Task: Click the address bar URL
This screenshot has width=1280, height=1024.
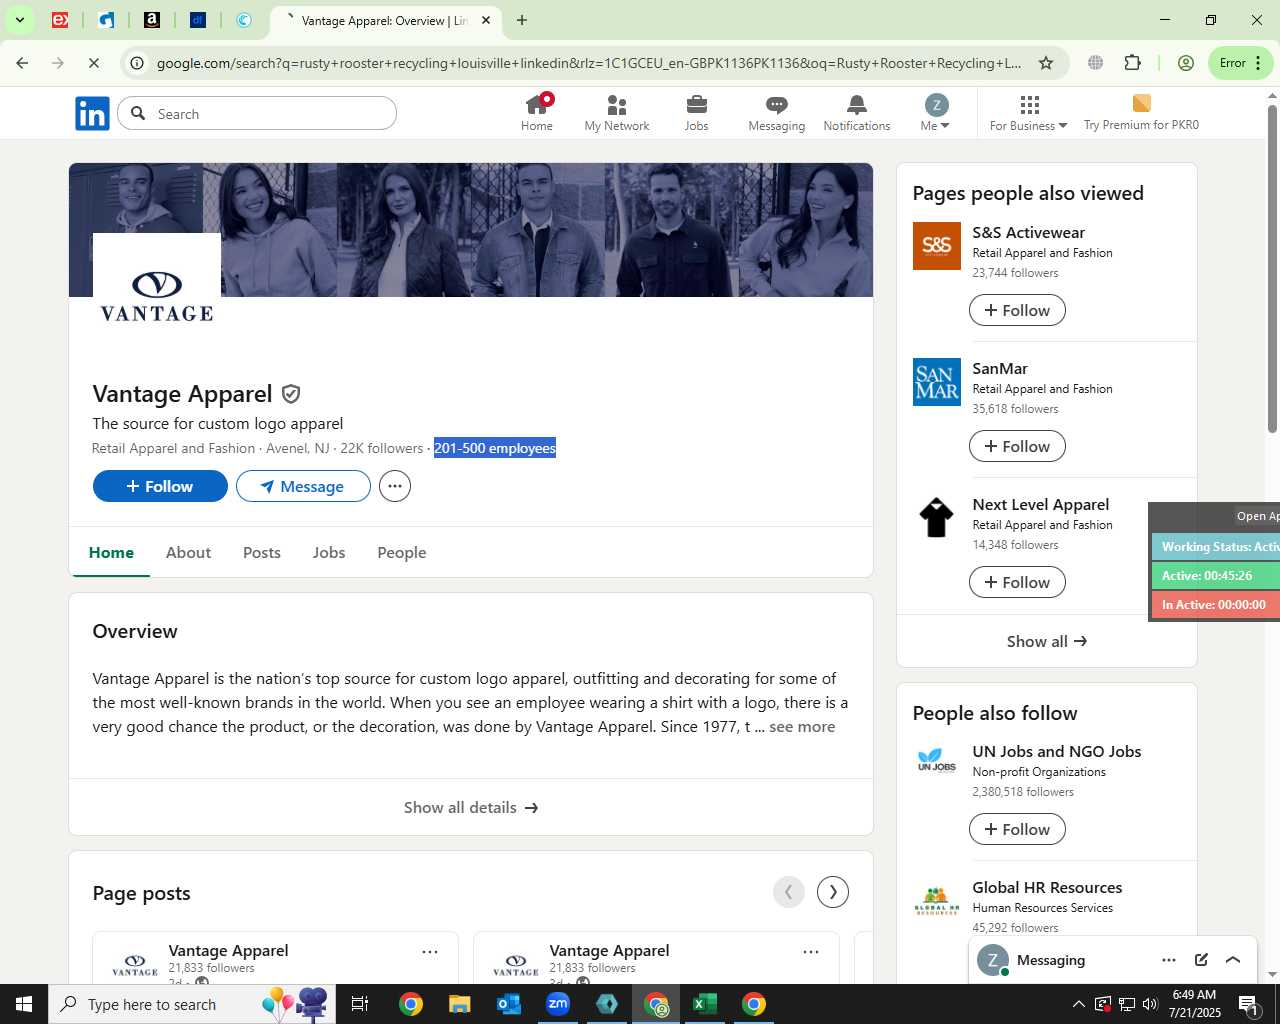Action: point(588,63)
